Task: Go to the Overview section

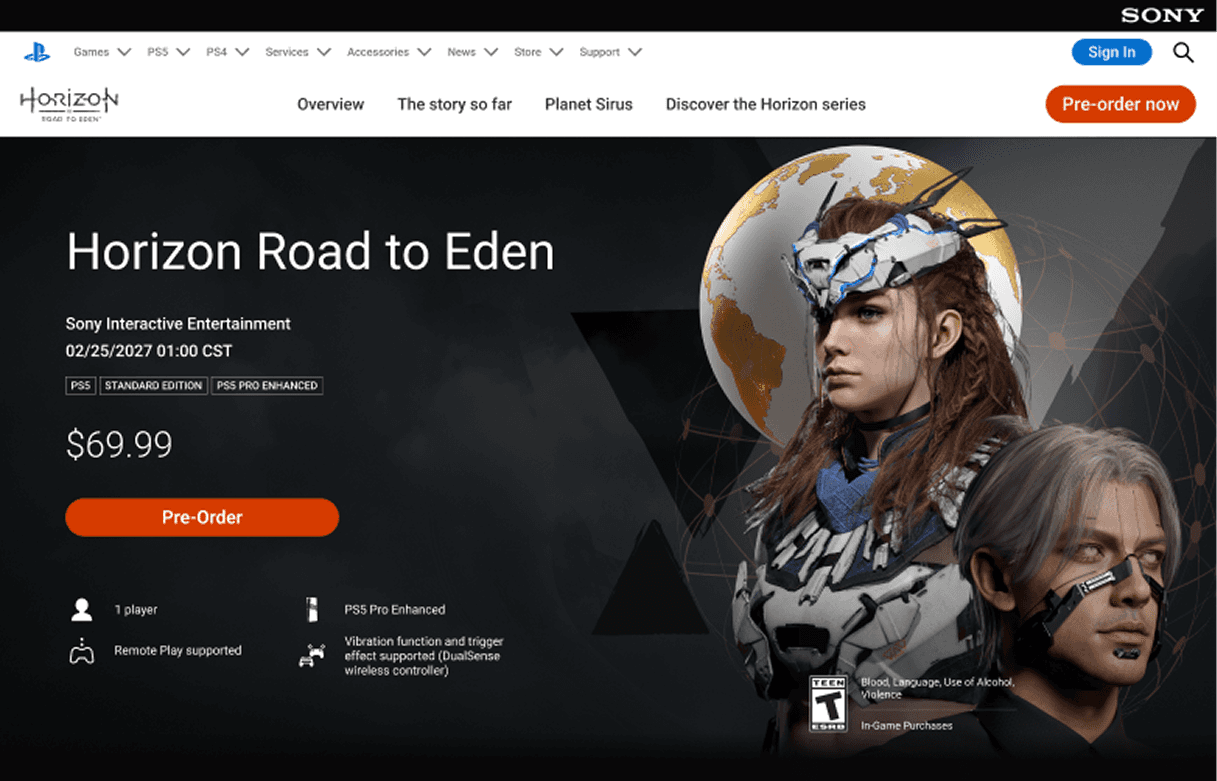Action: tap(331, 104)
